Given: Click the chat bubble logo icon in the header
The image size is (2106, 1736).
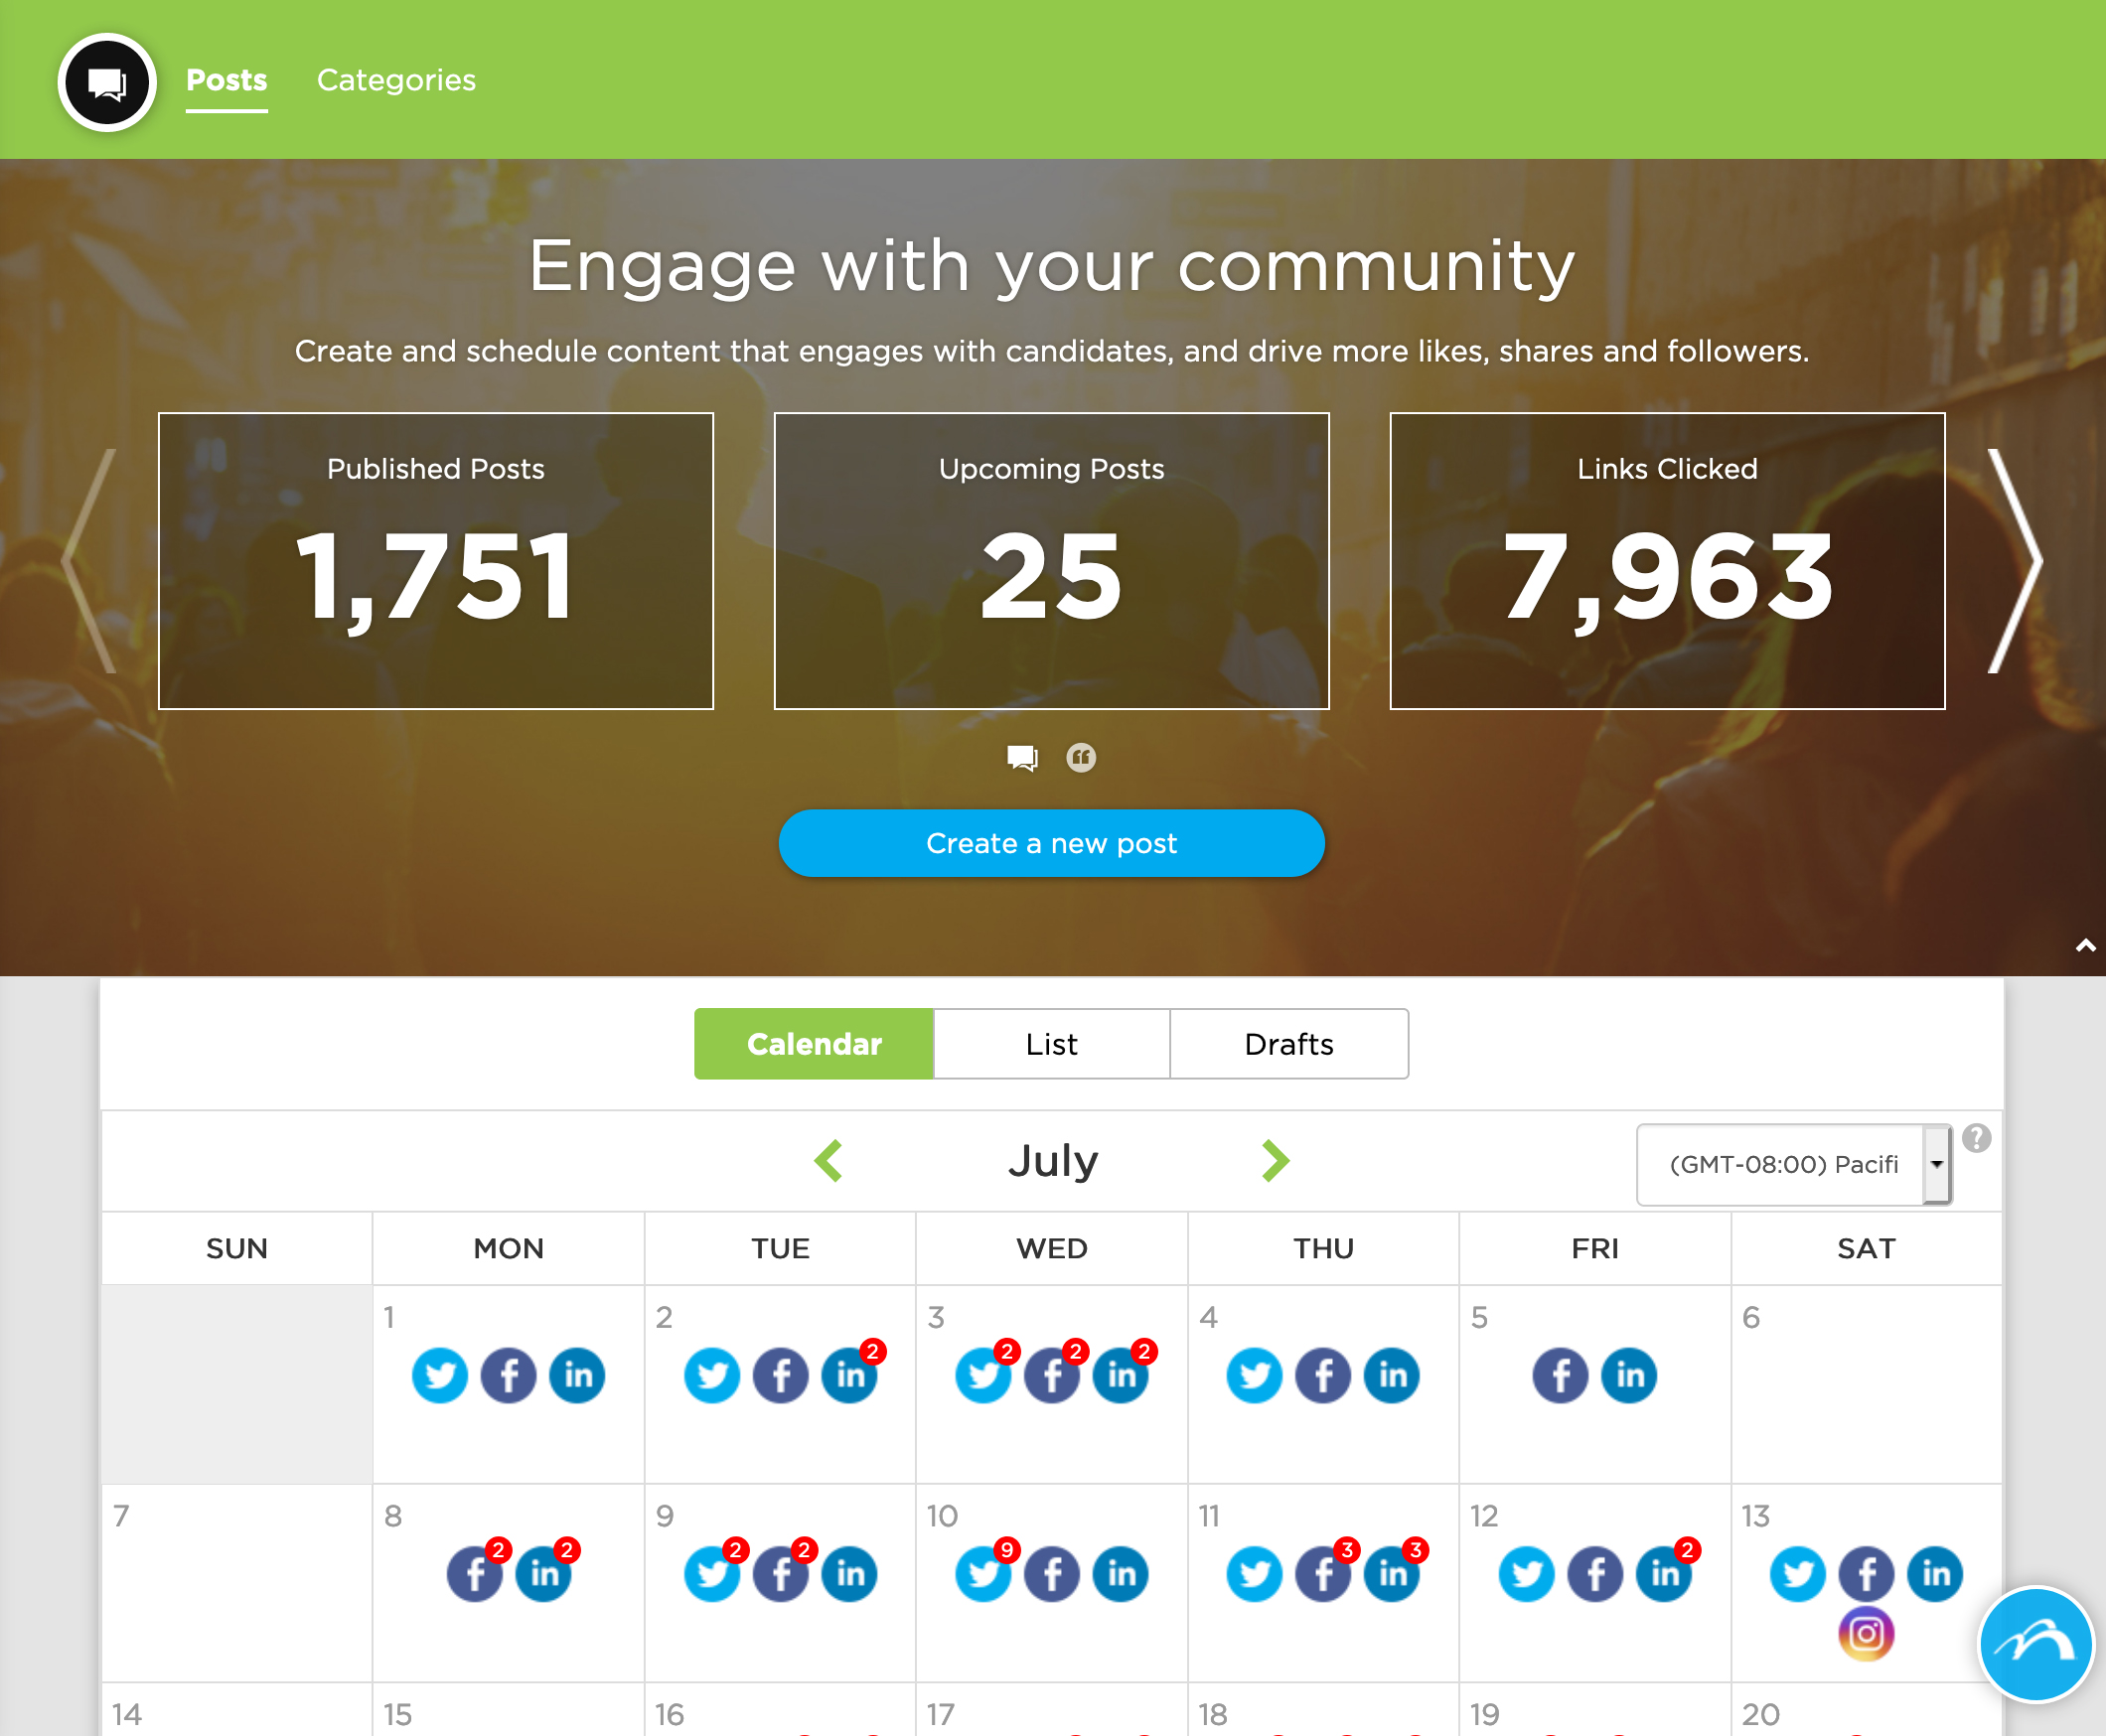Looking at the screenshot, I should [x=107, y=82].
